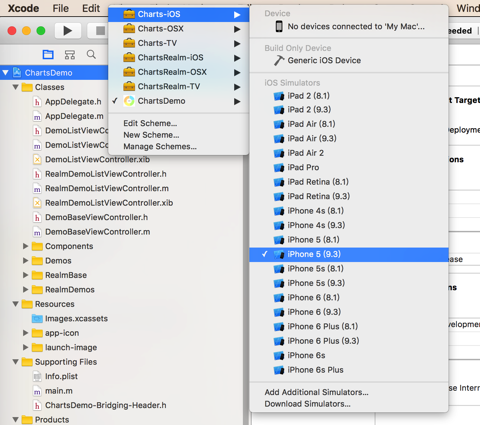Image resolution: width=480 pixels, height=425 pixels.
Task: Choose iPhone 6s simulator
Action: pyautogui.click(x=349, y=355)
